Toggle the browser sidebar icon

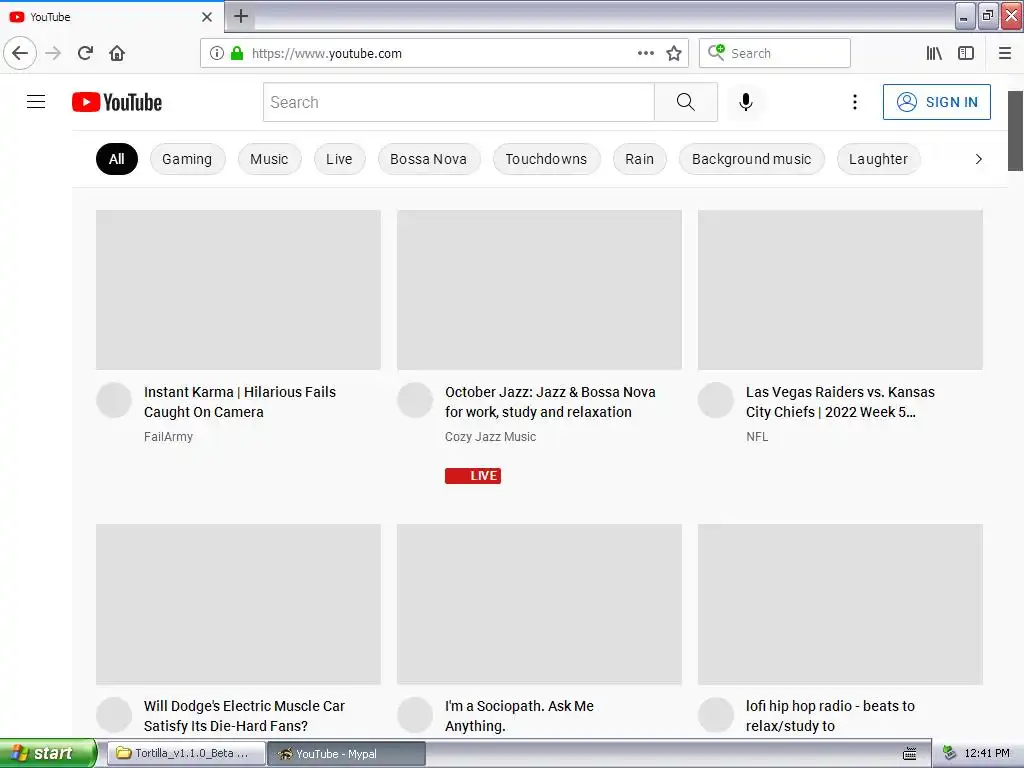coord(966,54)
